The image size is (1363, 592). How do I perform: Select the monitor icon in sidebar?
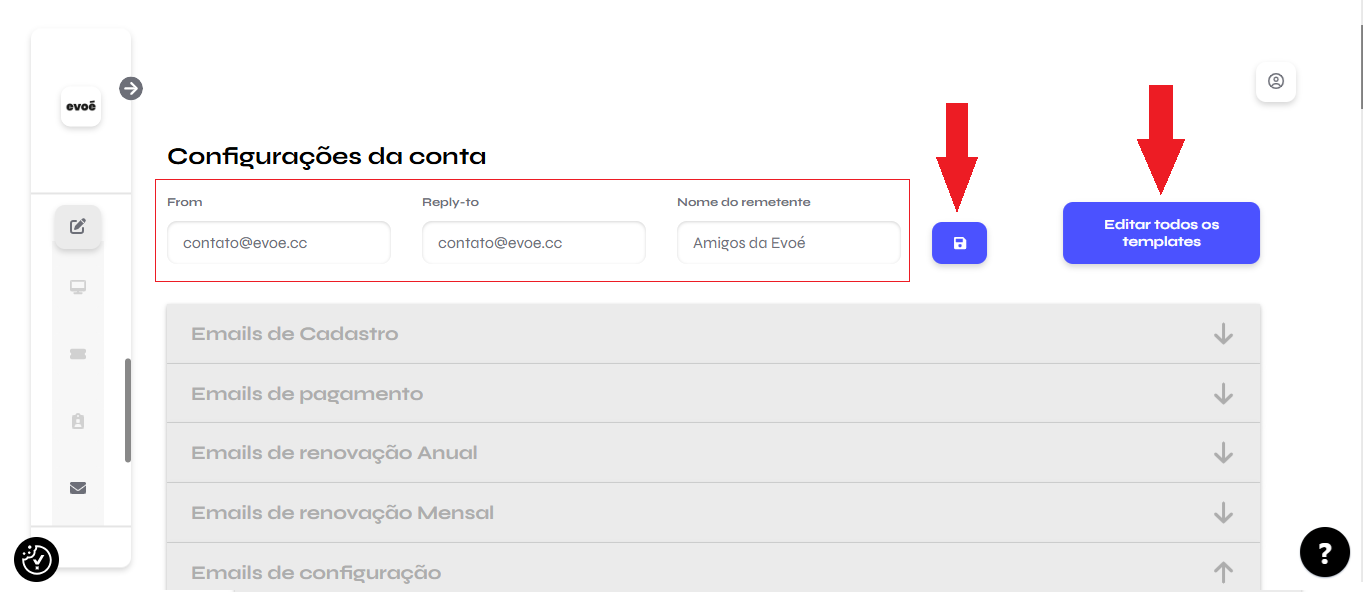[x=78, y=288]
